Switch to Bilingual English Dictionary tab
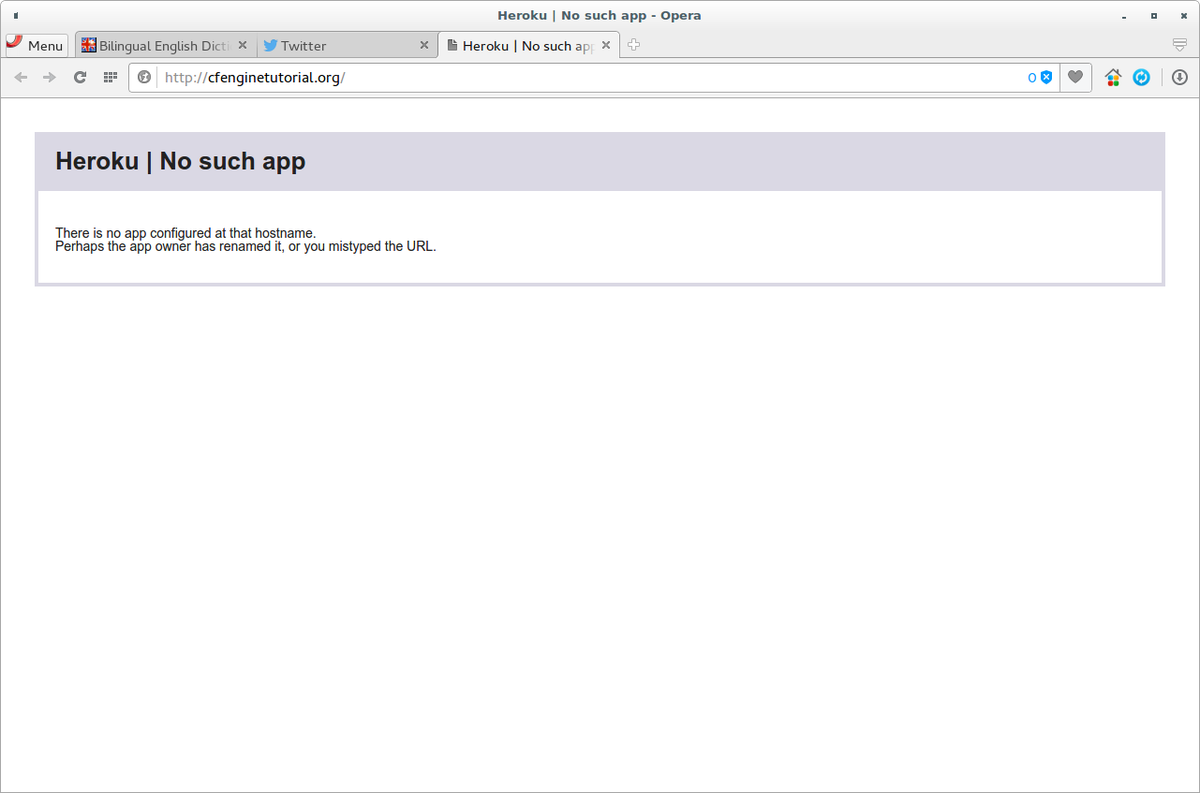This screenshot has width=1200, height=793. pyautogui.click(x=164, y=45)
